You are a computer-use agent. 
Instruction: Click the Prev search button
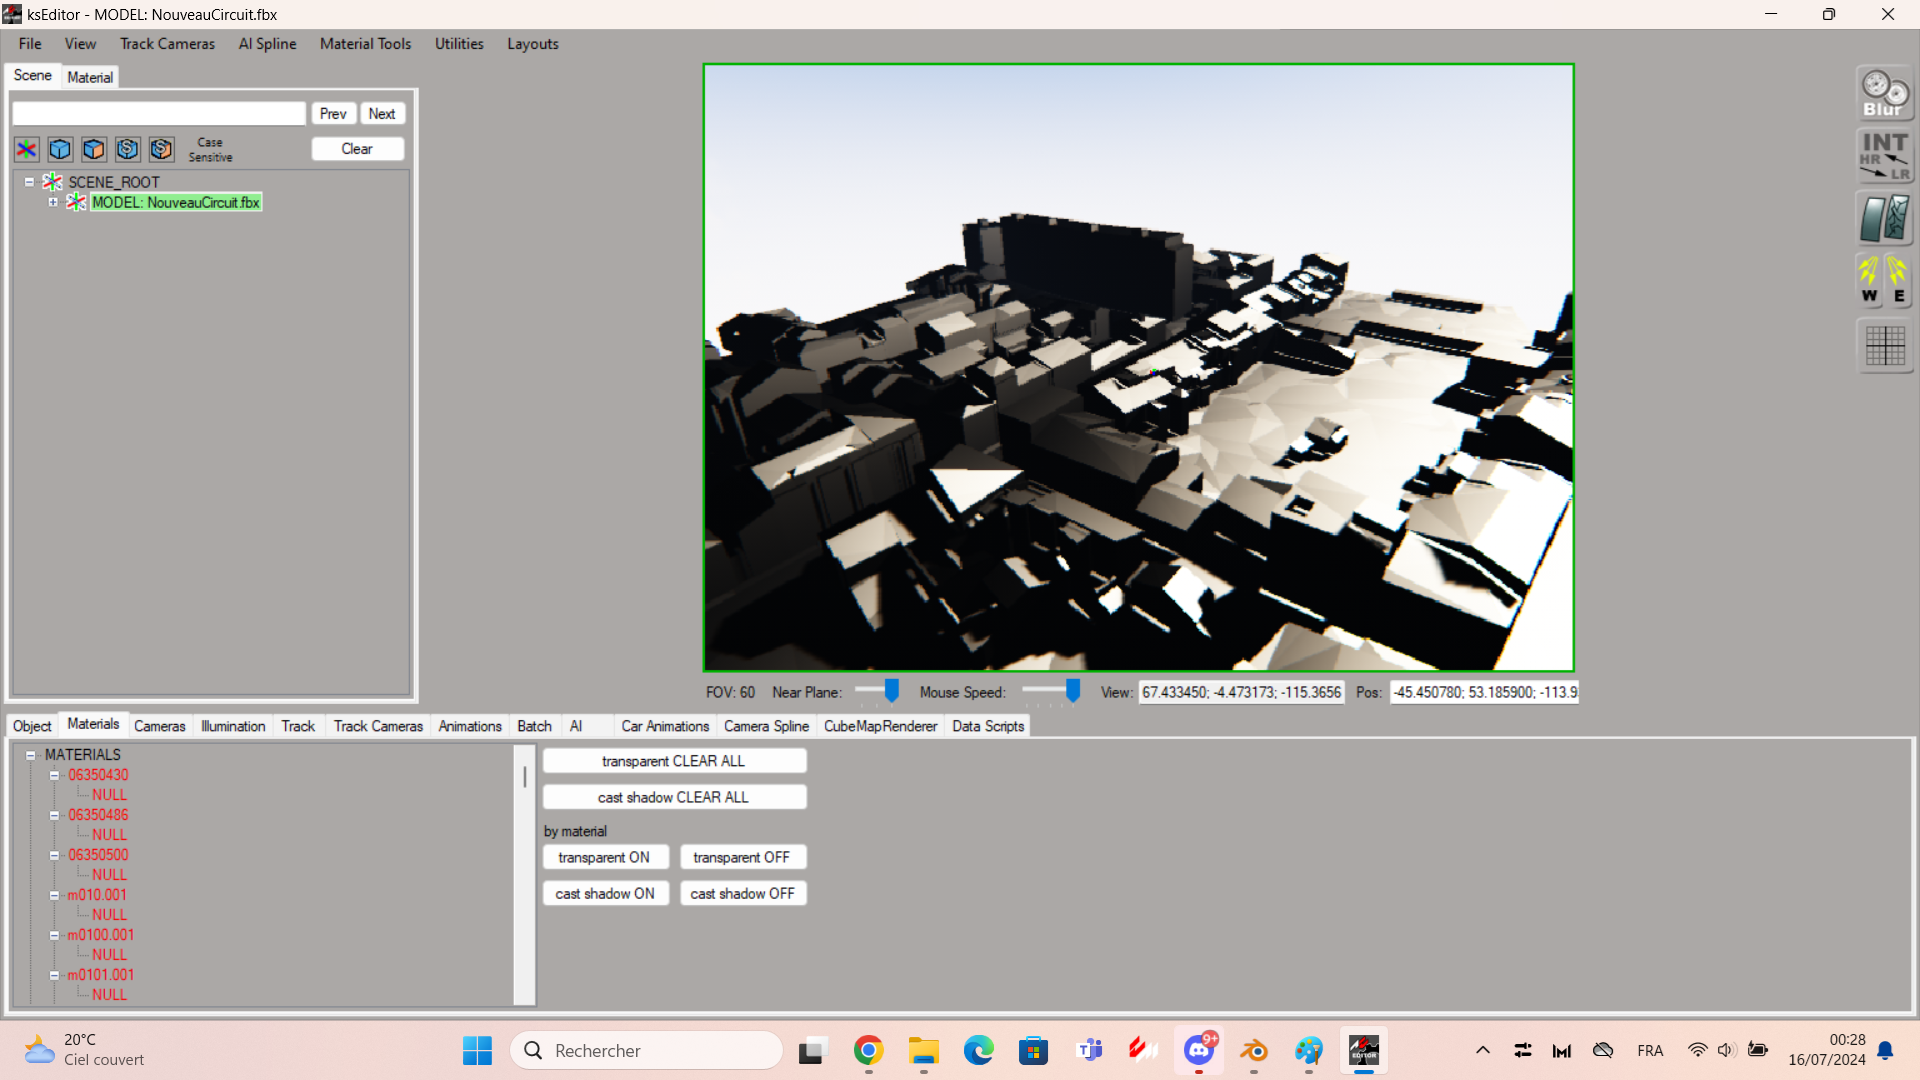coord(333,114)
